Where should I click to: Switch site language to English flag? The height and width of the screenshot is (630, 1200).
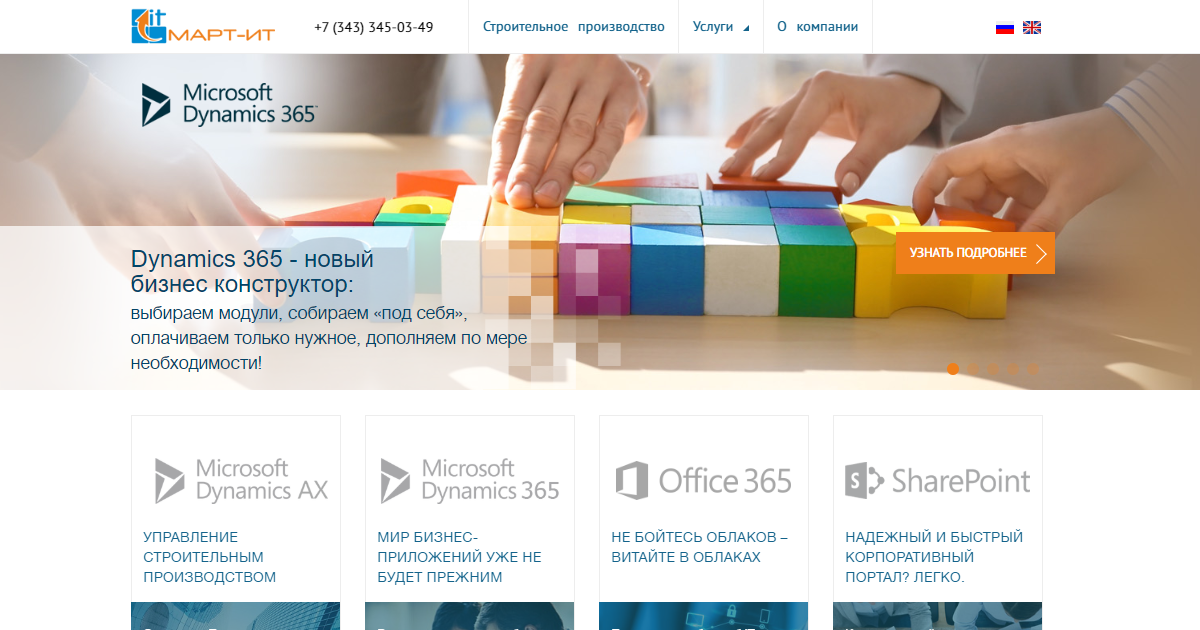click(1032, 28)
